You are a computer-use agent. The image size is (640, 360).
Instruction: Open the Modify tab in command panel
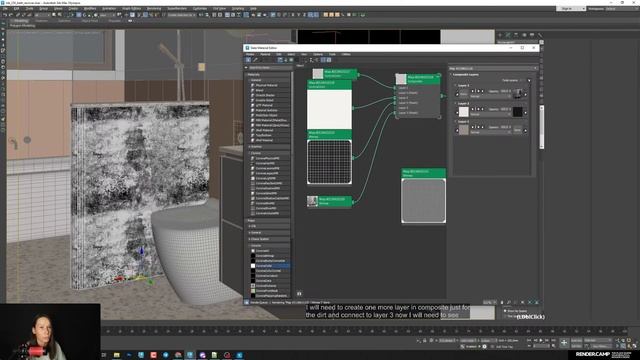(x=508, y=35)
